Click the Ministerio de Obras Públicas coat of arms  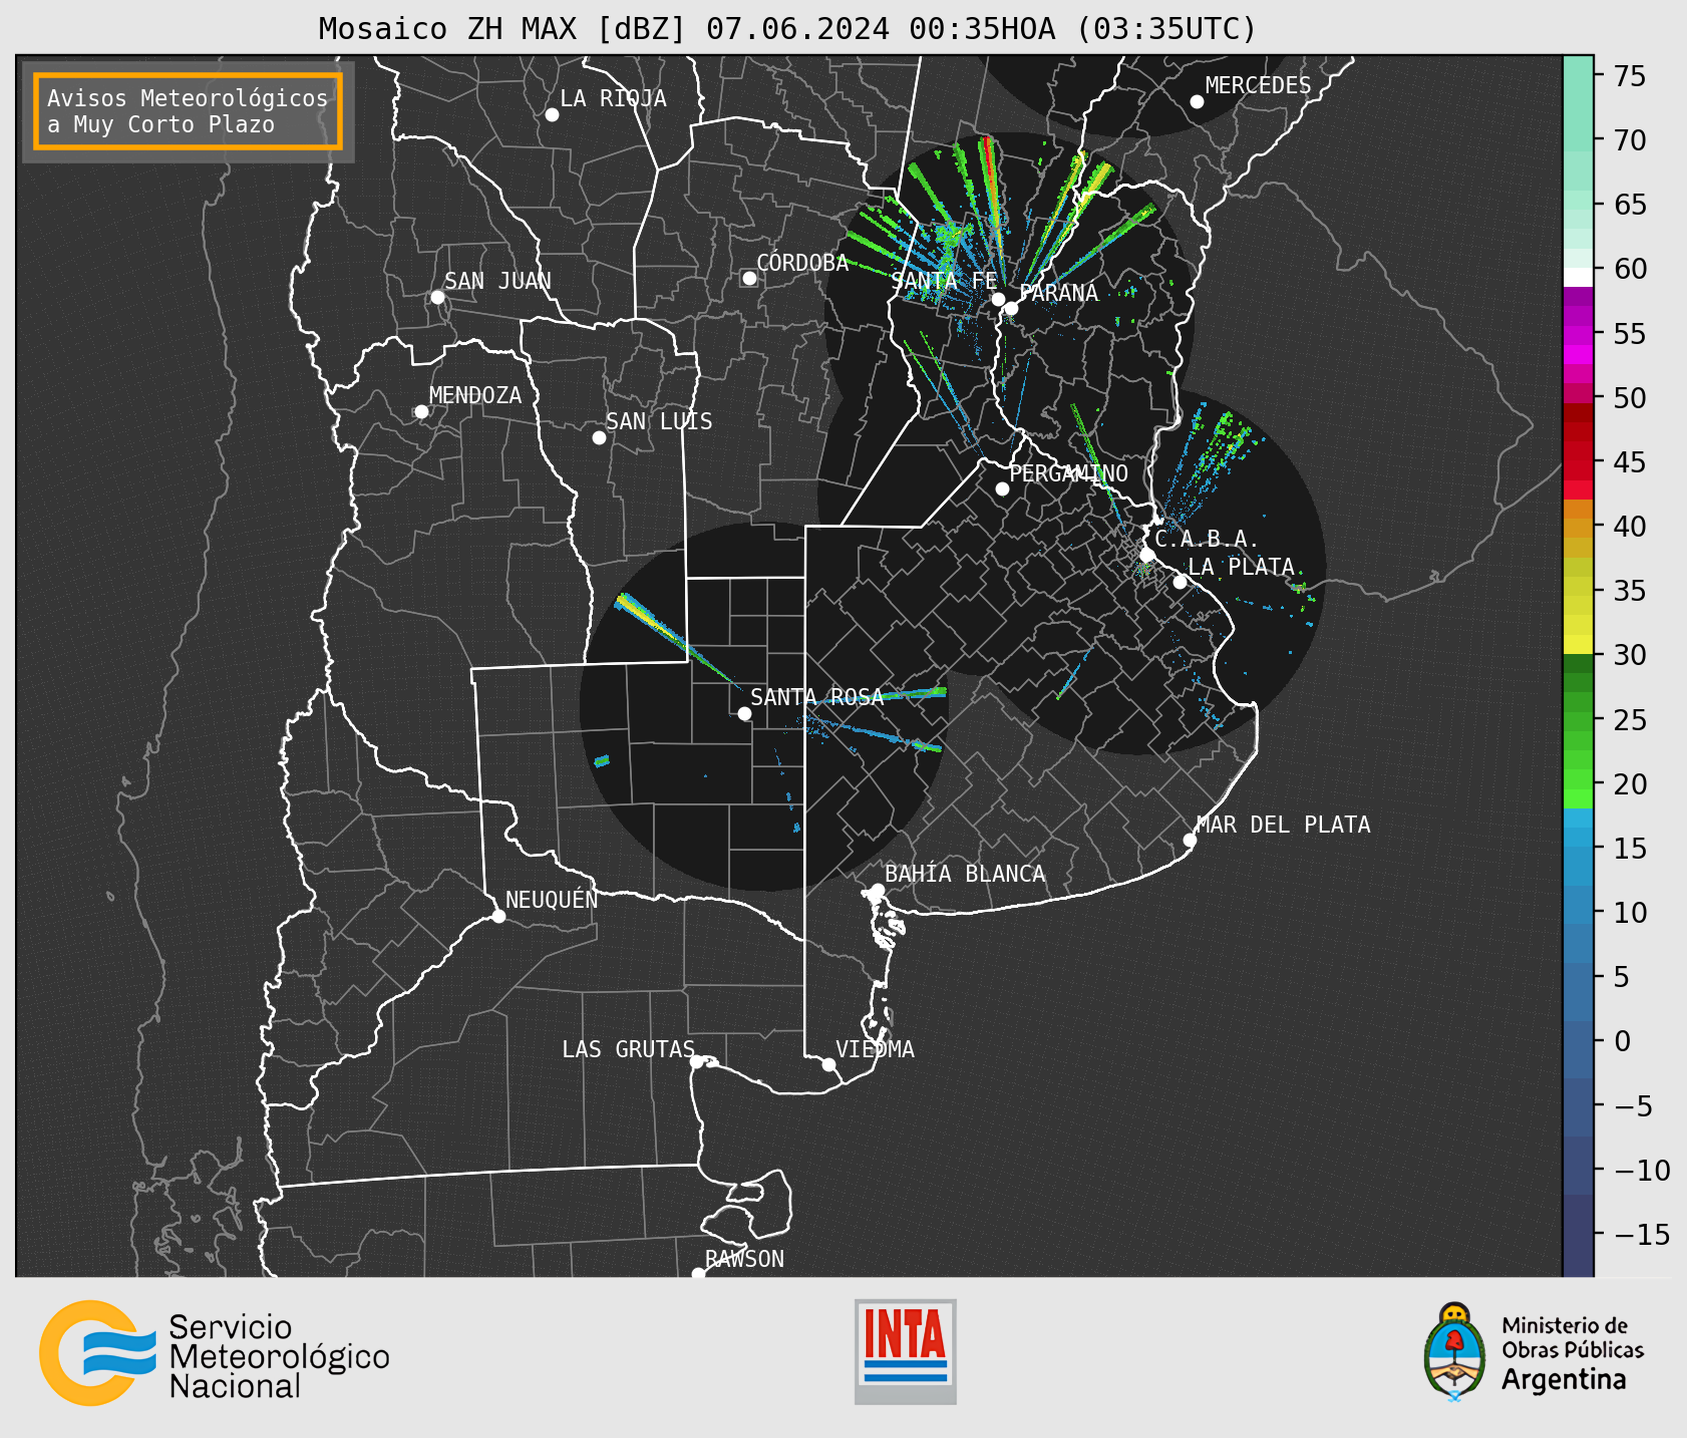point(1455,1352)
